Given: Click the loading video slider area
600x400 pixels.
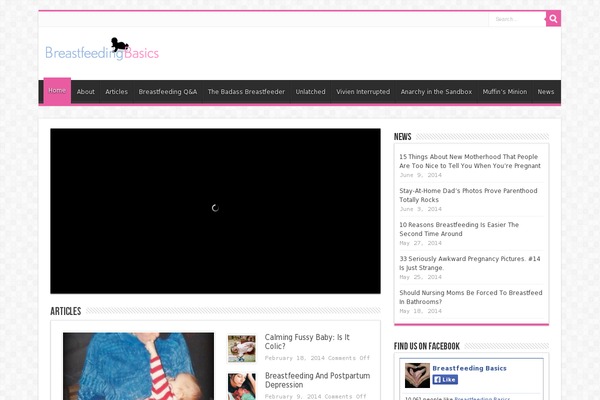Looking at the screenshot, I should coord(215,211).
